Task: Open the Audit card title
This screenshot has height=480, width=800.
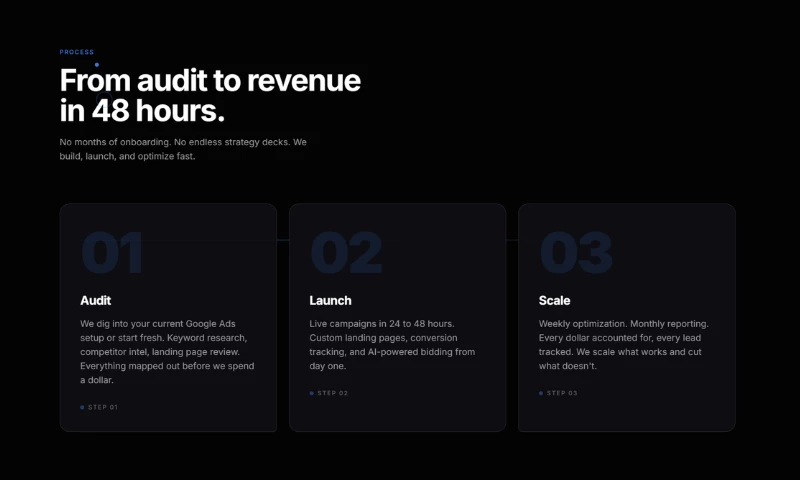Action: pyautogui.click(x=96, y=300)
